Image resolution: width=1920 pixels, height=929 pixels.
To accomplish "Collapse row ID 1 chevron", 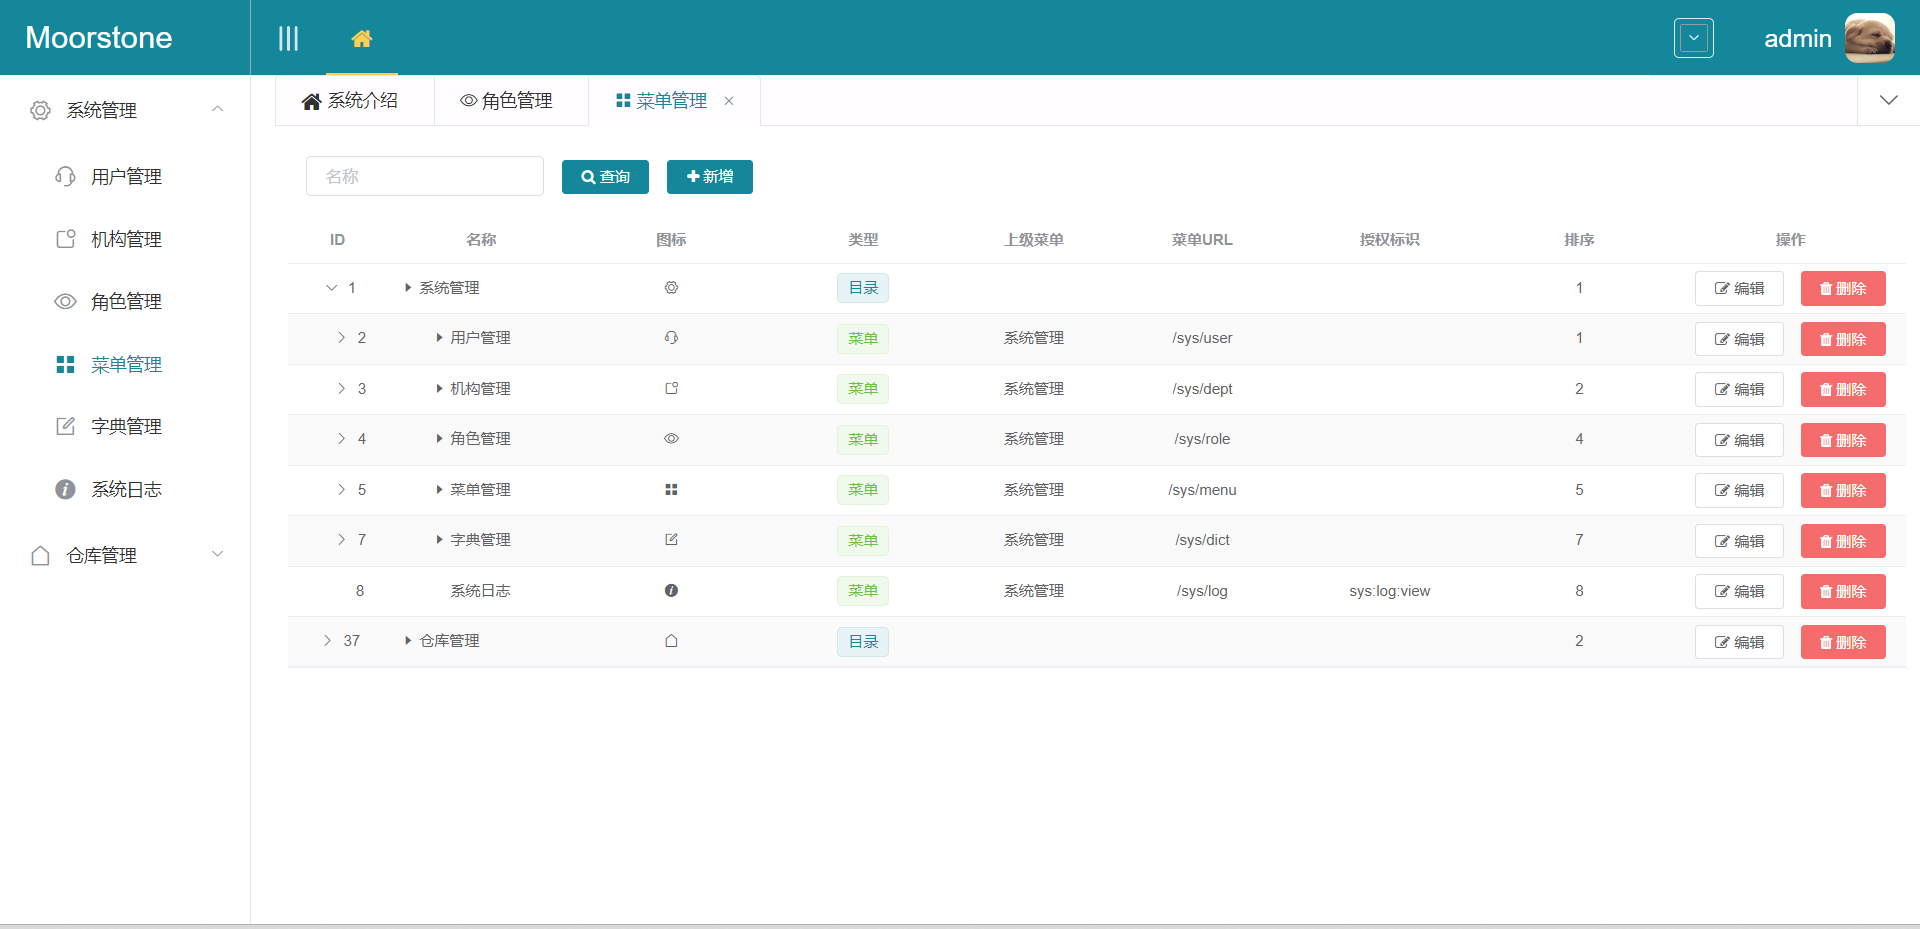I will click(x=331, y=288).
